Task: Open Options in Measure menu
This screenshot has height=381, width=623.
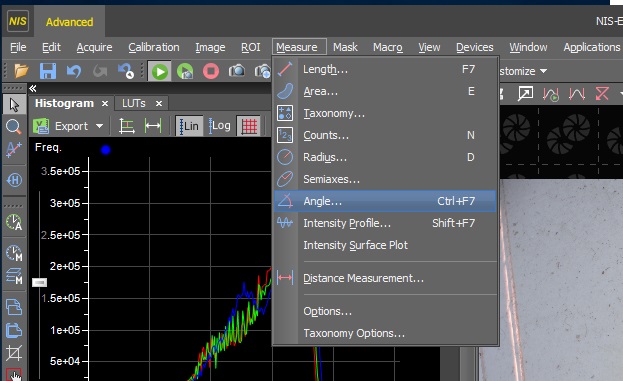Action: pos(385,311)
